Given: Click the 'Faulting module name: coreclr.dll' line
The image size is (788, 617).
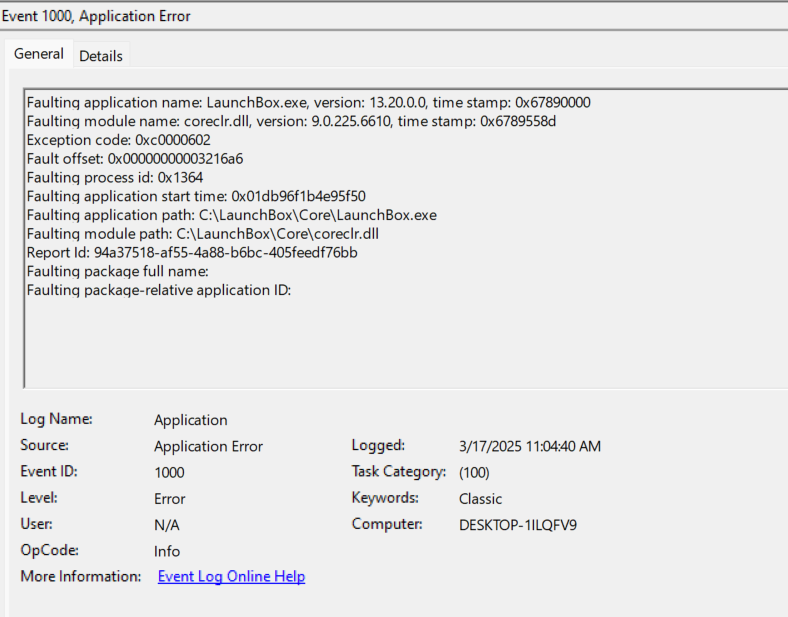Looking at the screenshot, I should point(291,121).
